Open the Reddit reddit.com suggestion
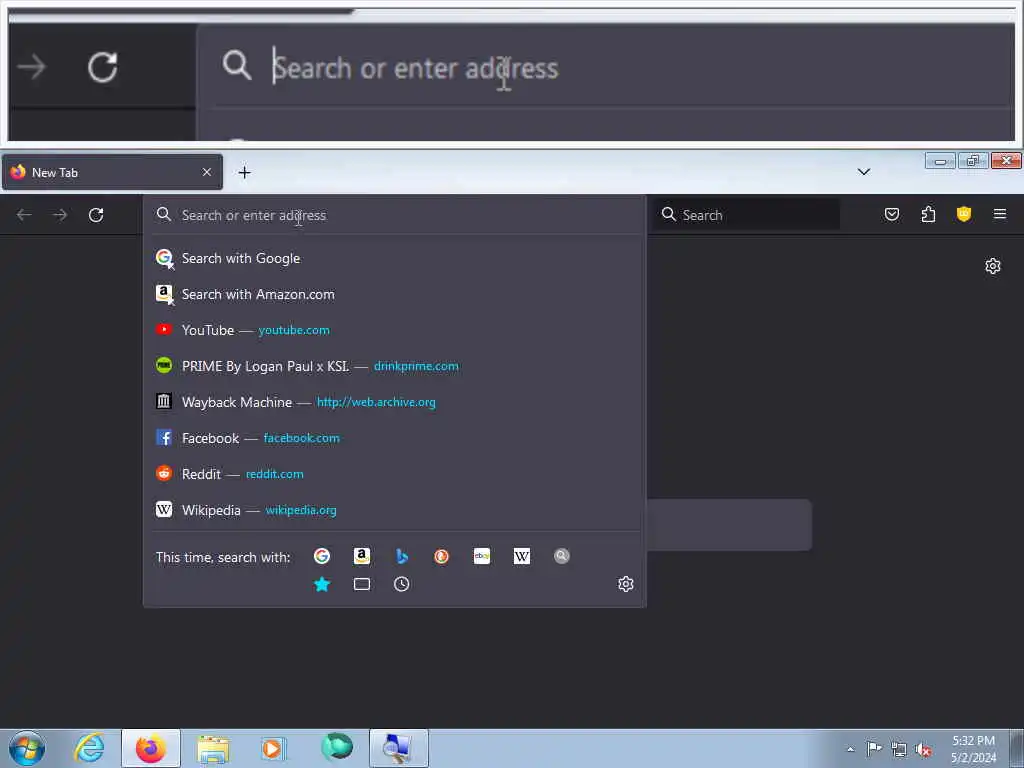 coord(394,474)
